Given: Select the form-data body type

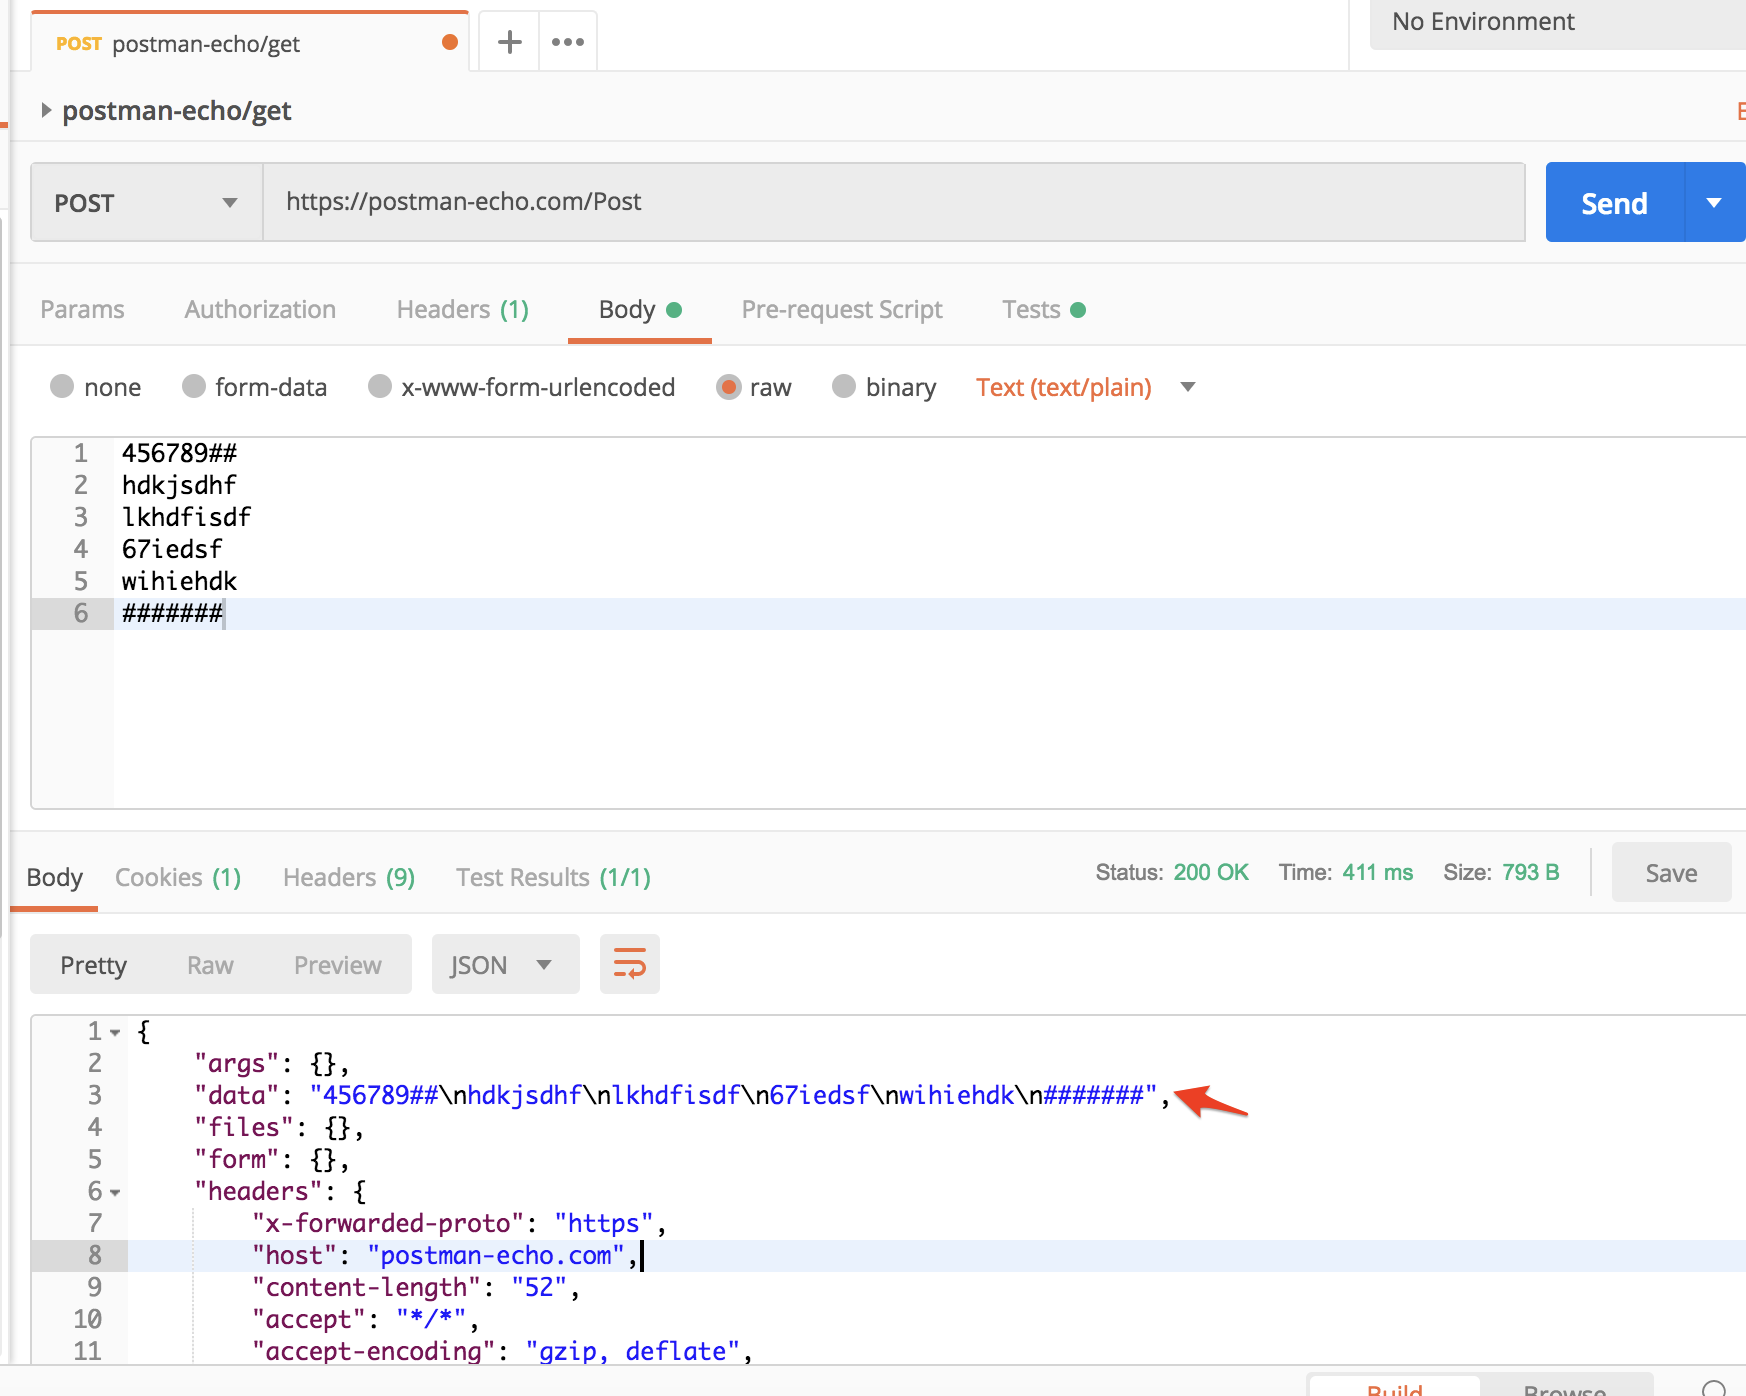Looking at the screenshot, I should pyautogui.click(x=194, y=387).
